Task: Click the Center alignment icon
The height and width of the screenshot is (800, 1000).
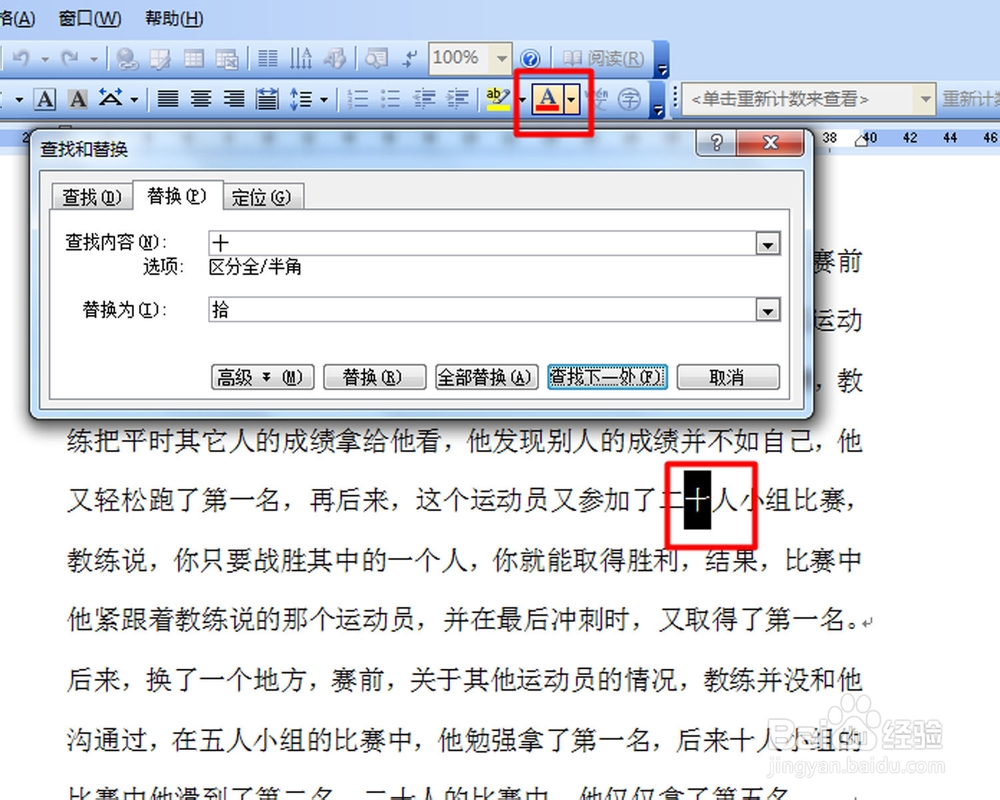Action: click(x=202, y=99)
